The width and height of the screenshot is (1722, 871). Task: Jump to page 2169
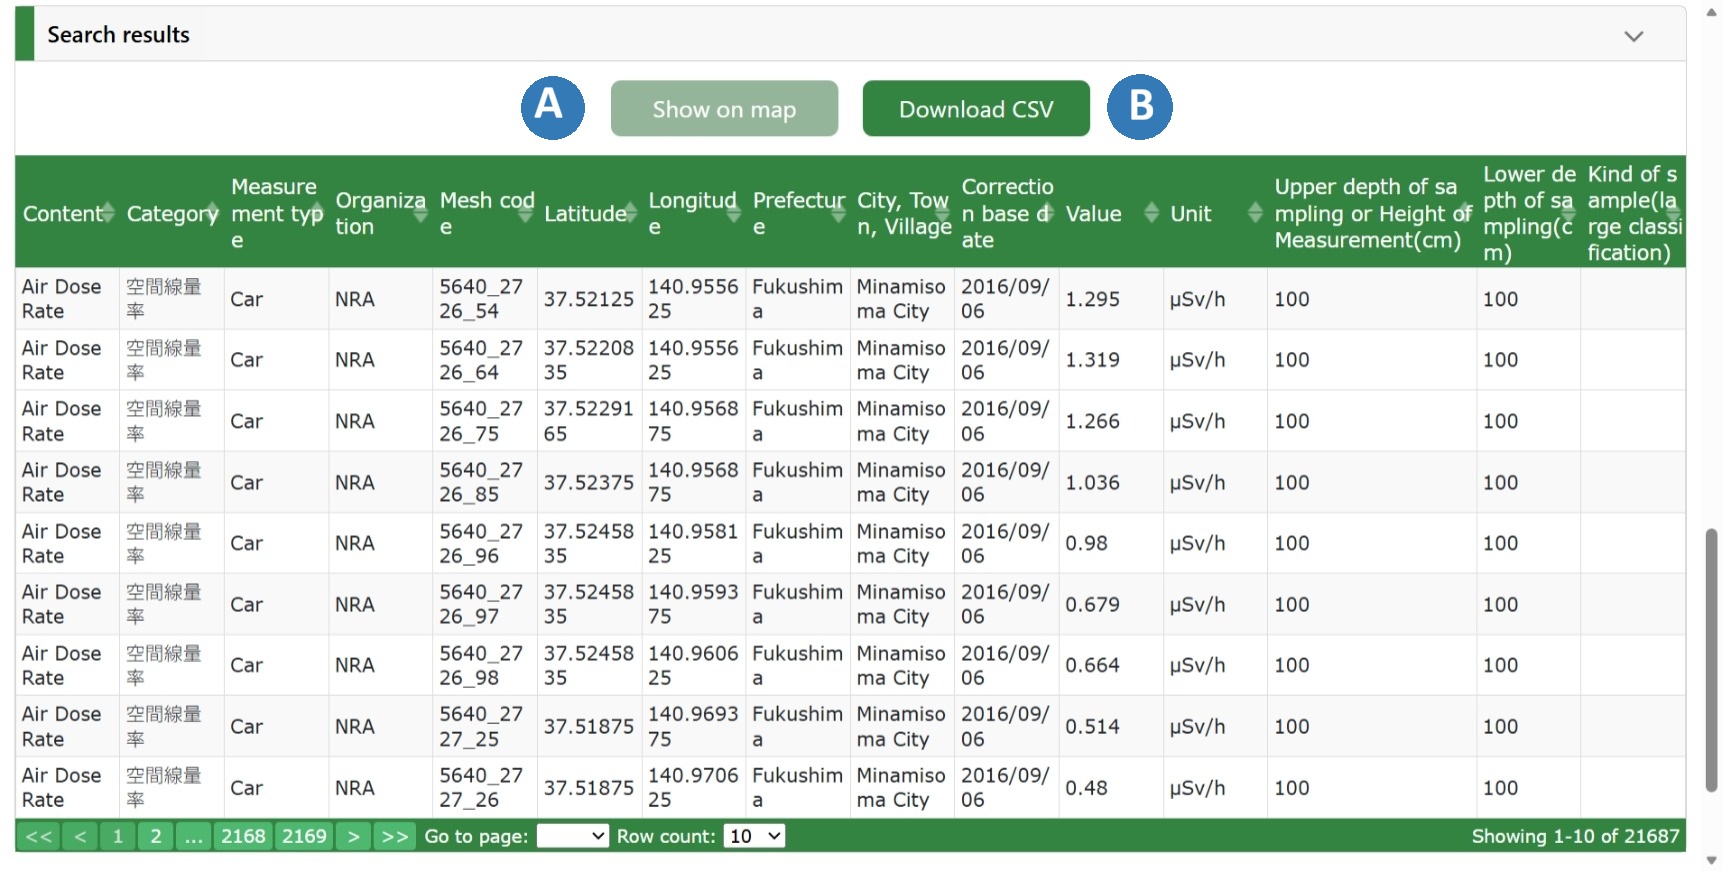[x=304, y=836]
